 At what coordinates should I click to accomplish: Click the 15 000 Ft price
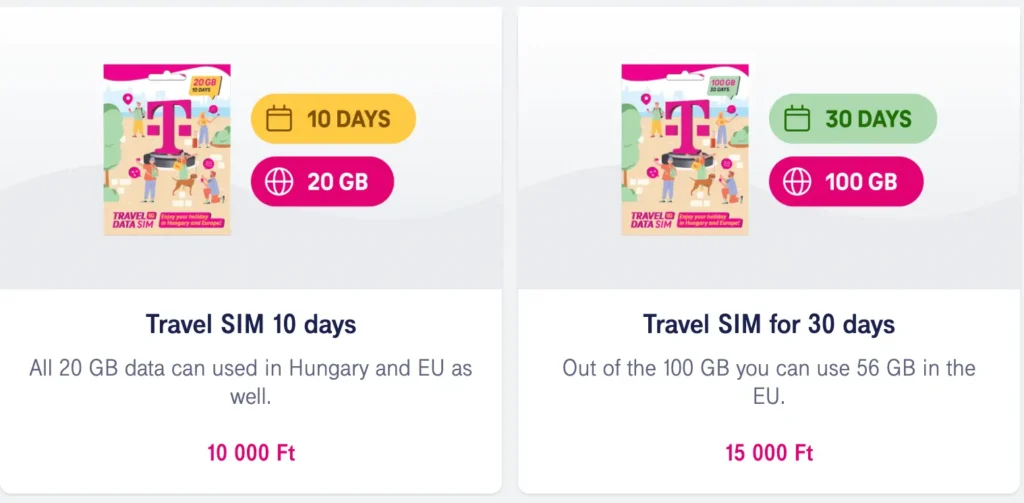pyautogui.click(x=769, y=453)
